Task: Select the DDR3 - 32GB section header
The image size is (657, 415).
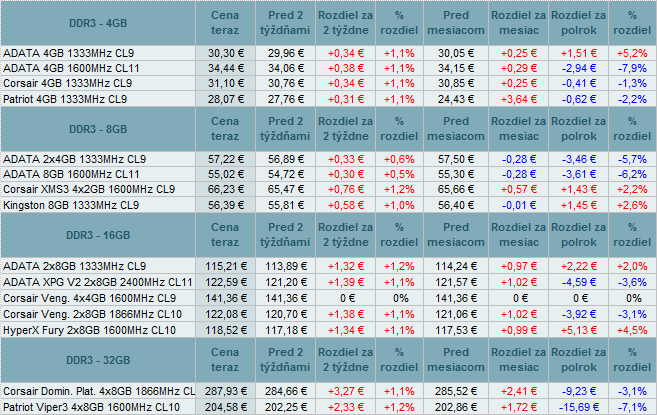Action: point(98,360)
